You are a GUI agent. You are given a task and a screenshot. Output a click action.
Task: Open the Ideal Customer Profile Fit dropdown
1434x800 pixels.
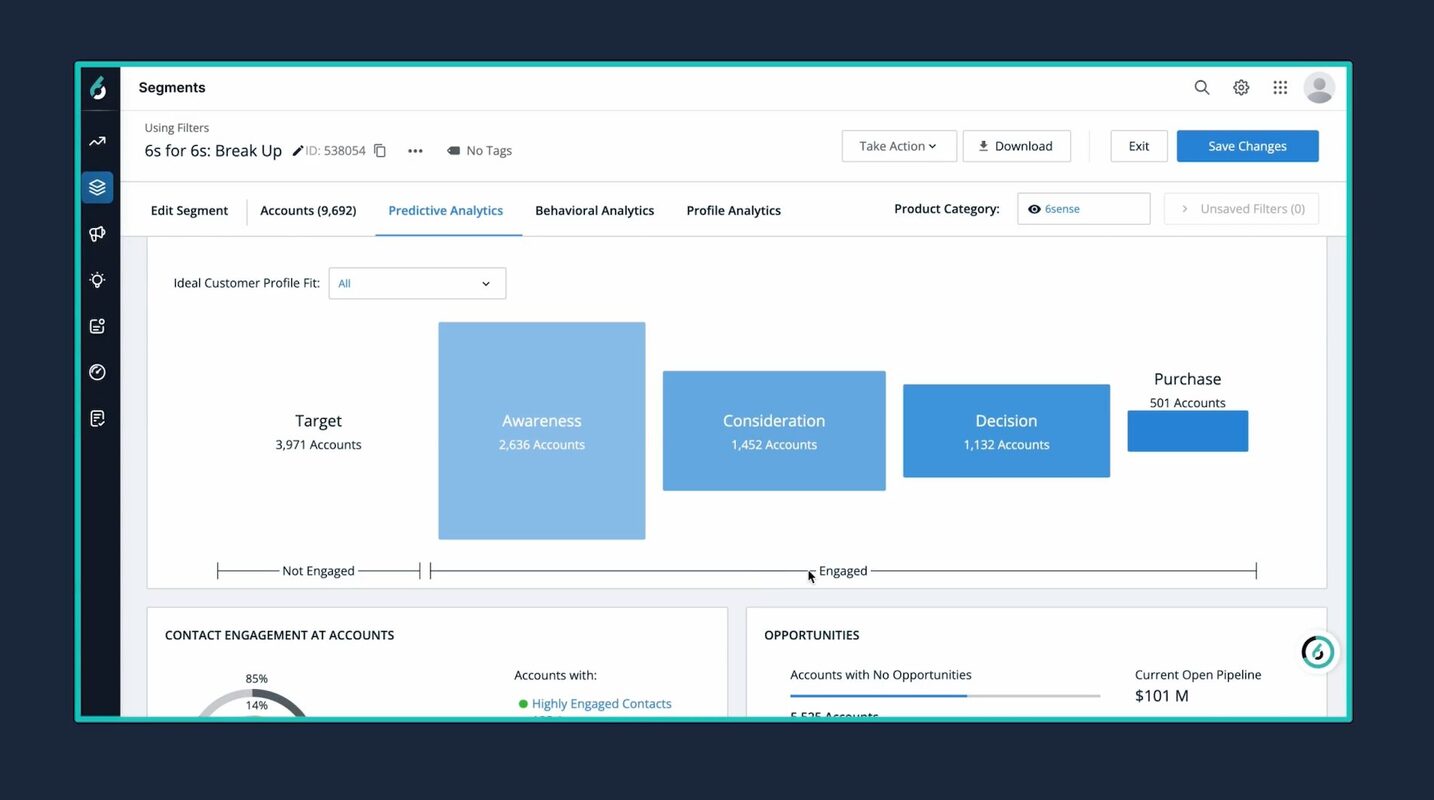pos(417,283)
